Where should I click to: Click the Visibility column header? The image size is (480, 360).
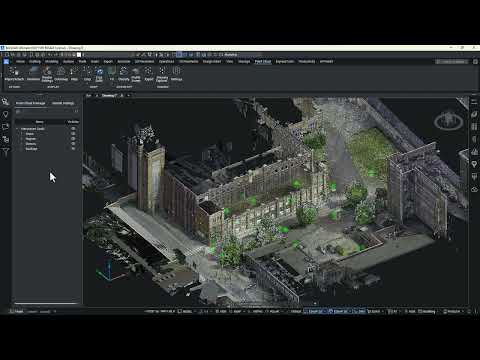73,122
